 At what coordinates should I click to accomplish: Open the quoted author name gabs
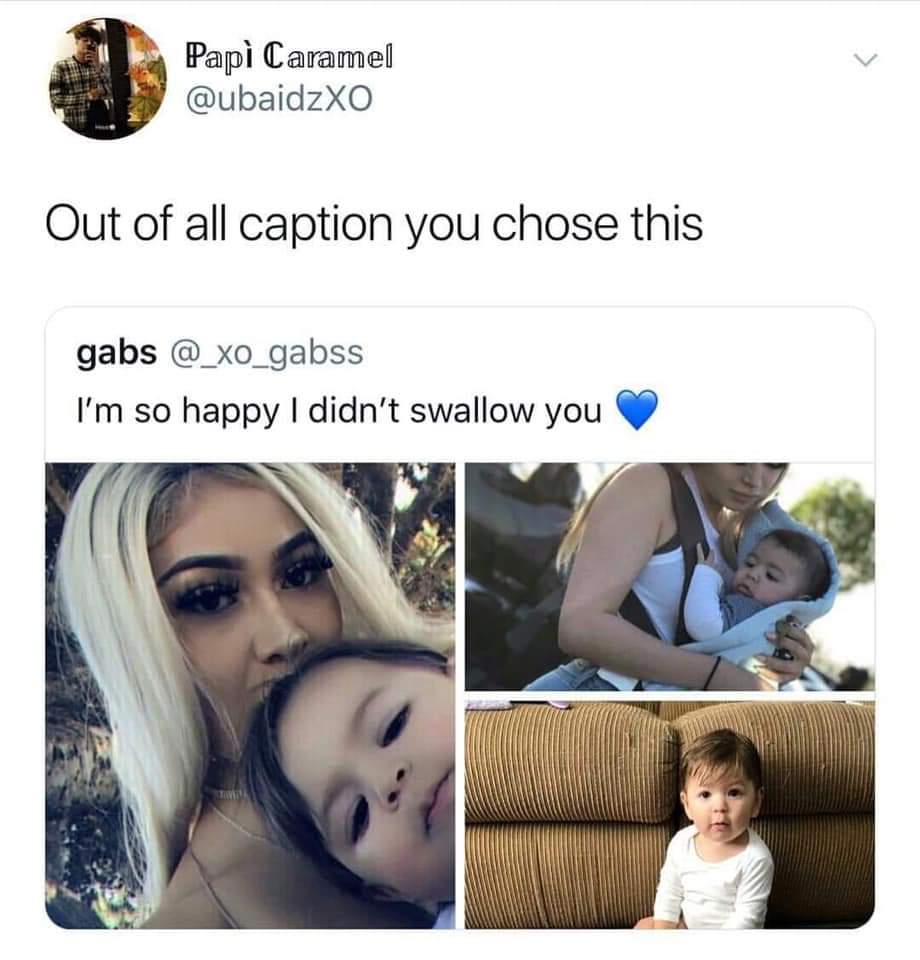[x=116, y=352]
